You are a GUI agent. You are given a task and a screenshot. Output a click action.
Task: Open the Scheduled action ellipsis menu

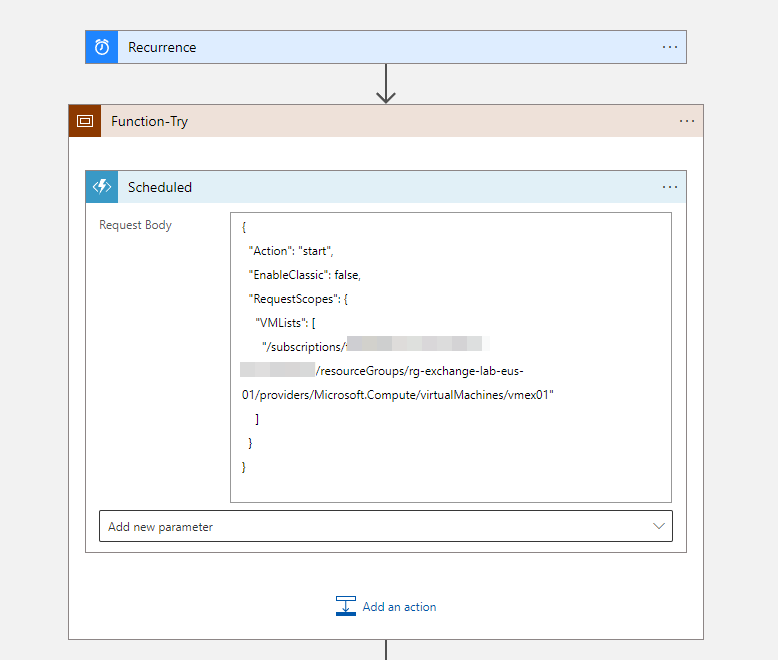click(670, 187)
